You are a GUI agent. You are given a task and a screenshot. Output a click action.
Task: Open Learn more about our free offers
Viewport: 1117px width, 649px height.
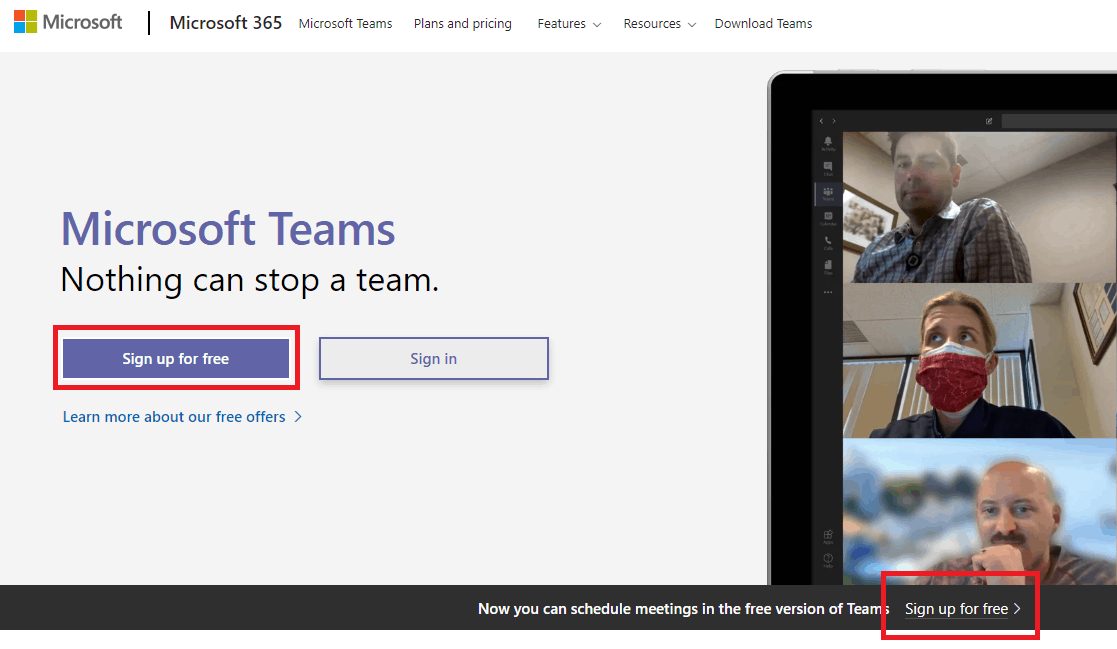[x=182, y=417]
